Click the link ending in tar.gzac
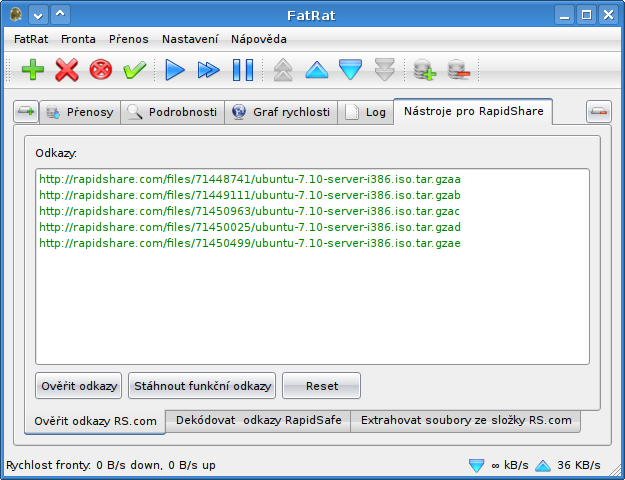Screen dimensions: 625x480 point(250,211)
